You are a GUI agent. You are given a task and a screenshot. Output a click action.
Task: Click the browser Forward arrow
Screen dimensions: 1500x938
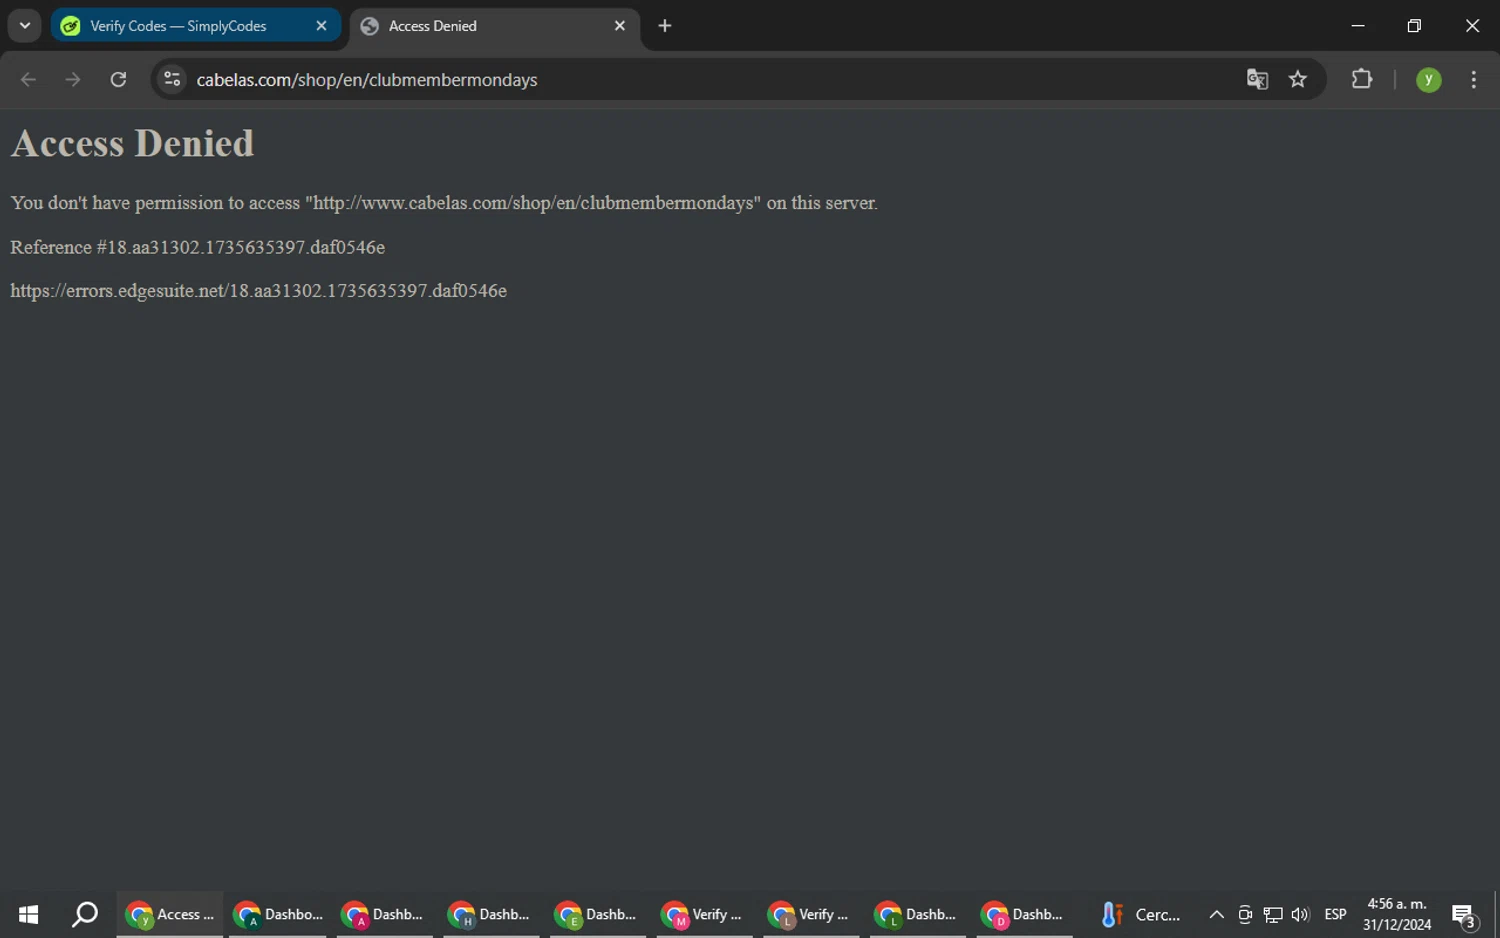point(73,80)
